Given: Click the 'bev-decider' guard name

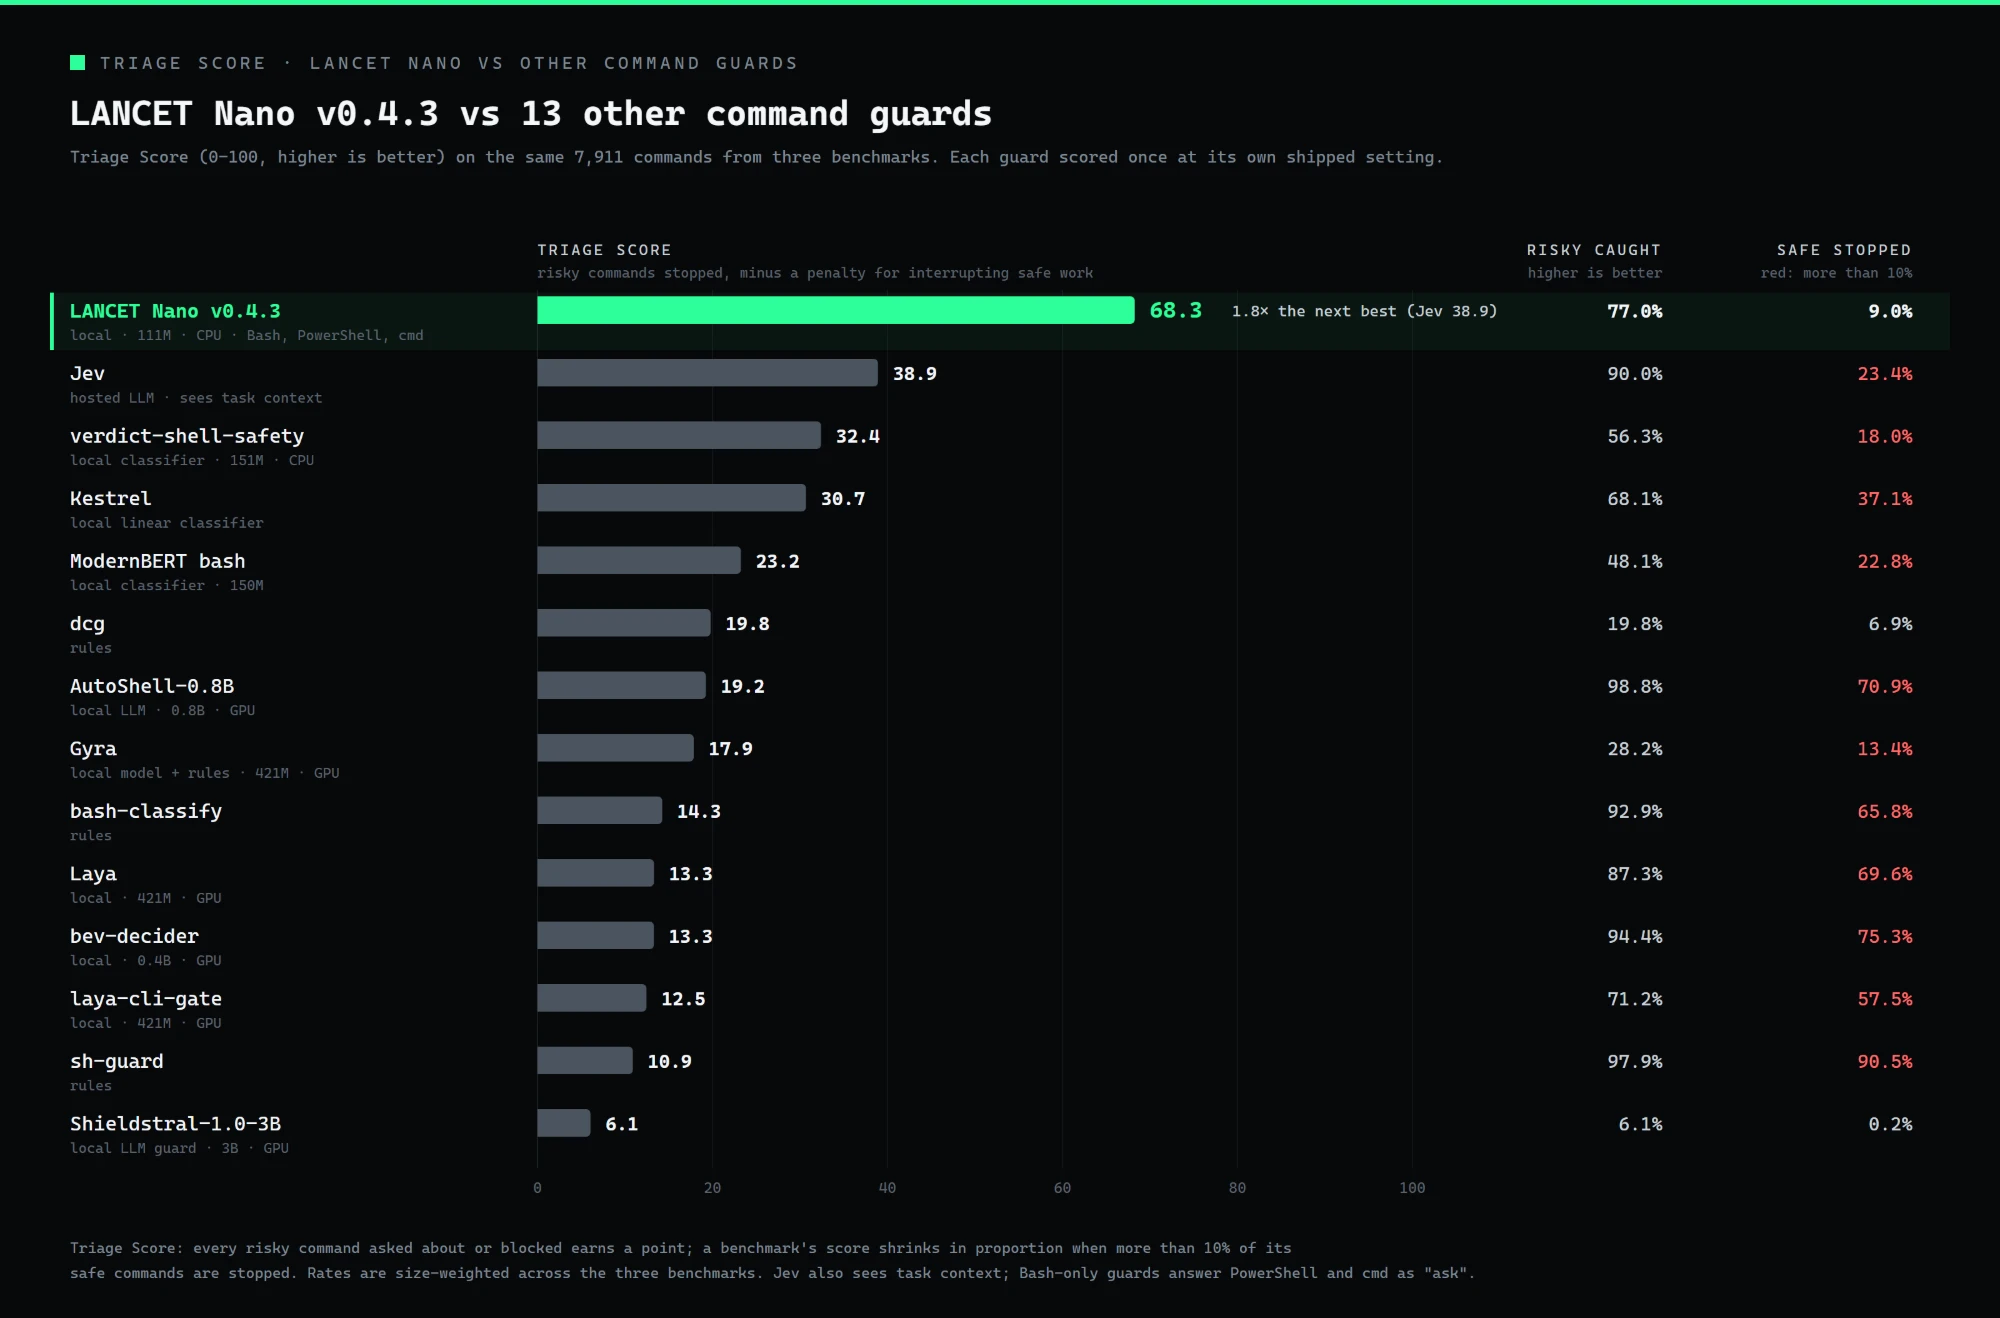Looking at the screenshot, I should (134, 936).
